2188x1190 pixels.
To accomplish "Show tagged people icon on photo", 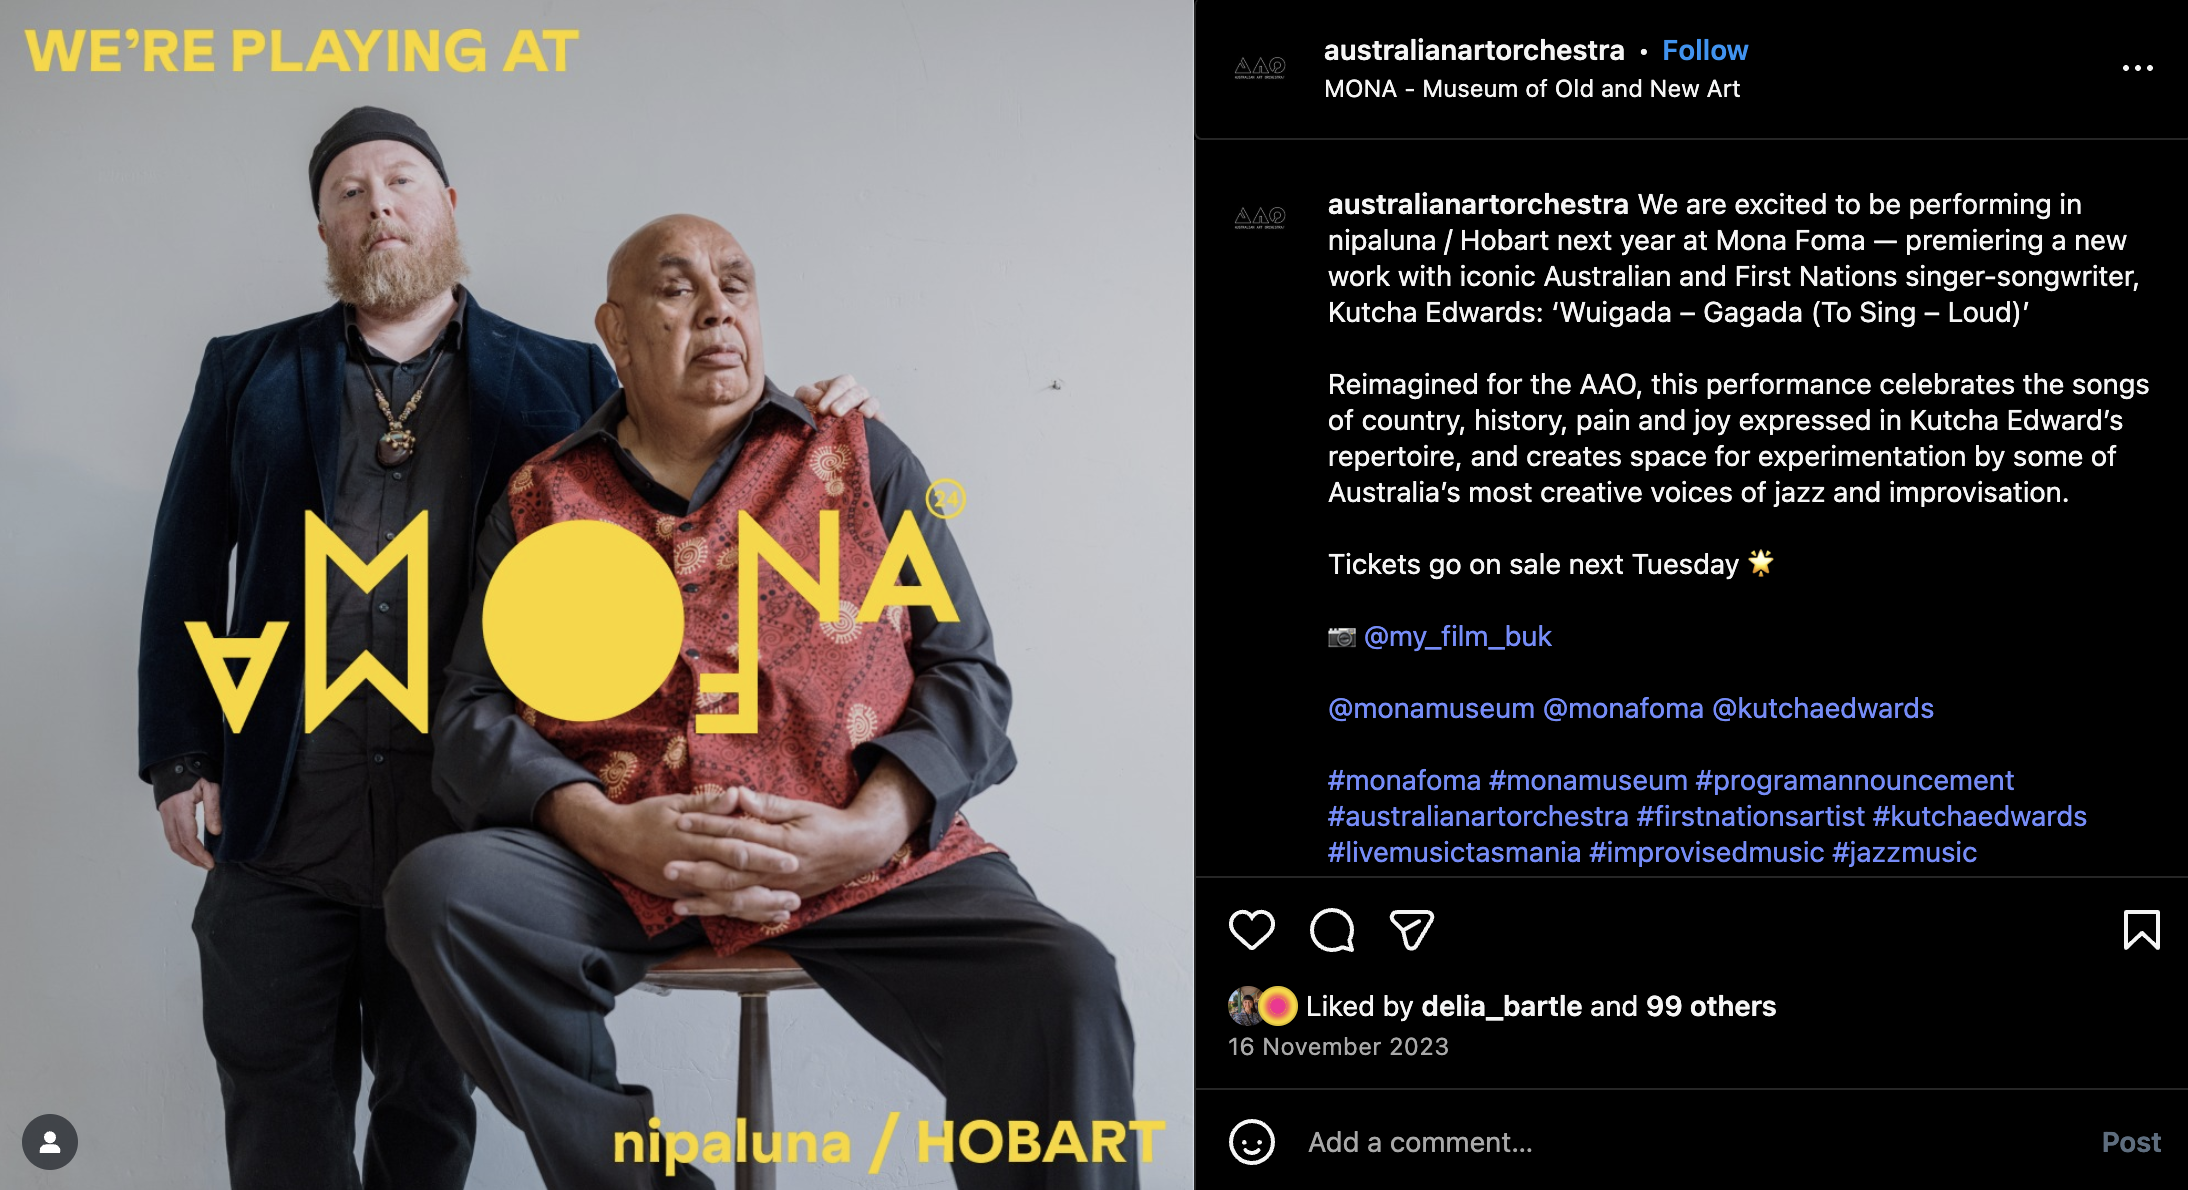I will coord(50,1142).
